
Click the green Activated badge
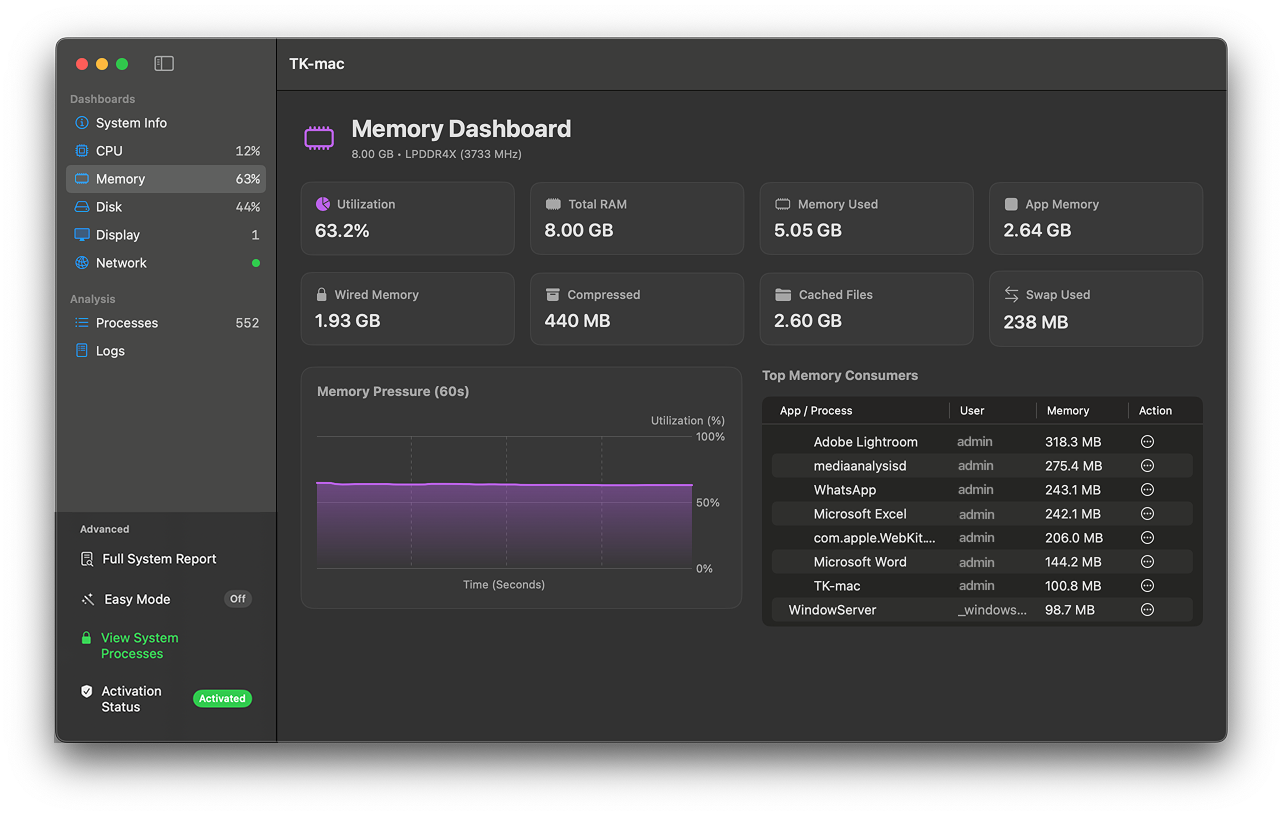[x=222, y=698]
